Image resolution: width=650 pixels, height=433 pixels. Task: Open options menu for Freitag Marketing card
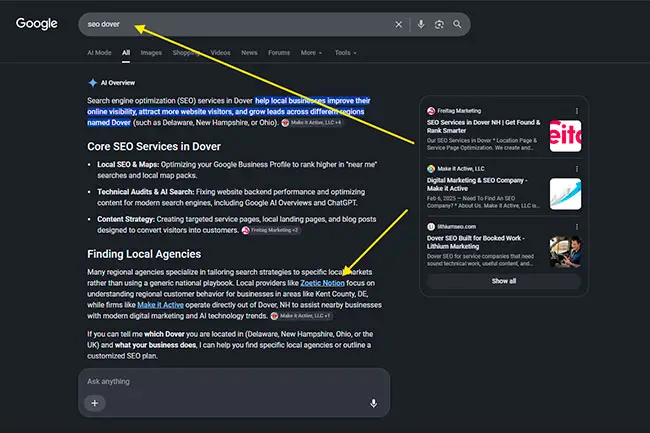(x=577, y=111)
